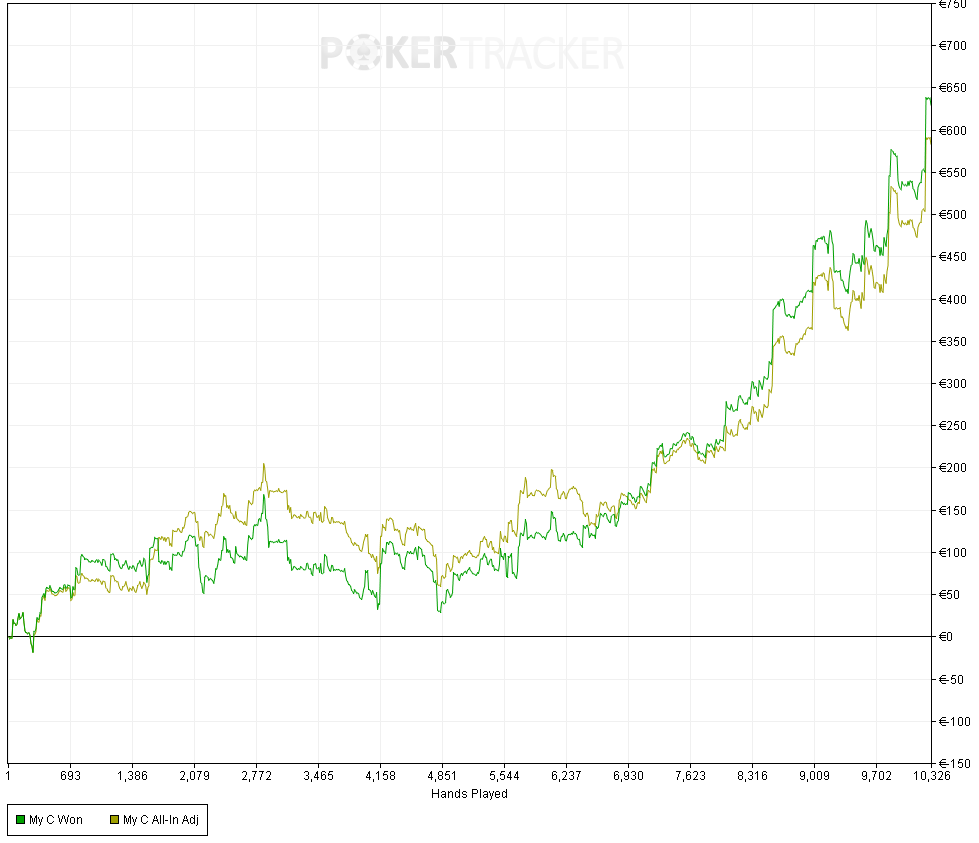
Task: Click the €500 y-axis label
Action: tap(952, 215)
